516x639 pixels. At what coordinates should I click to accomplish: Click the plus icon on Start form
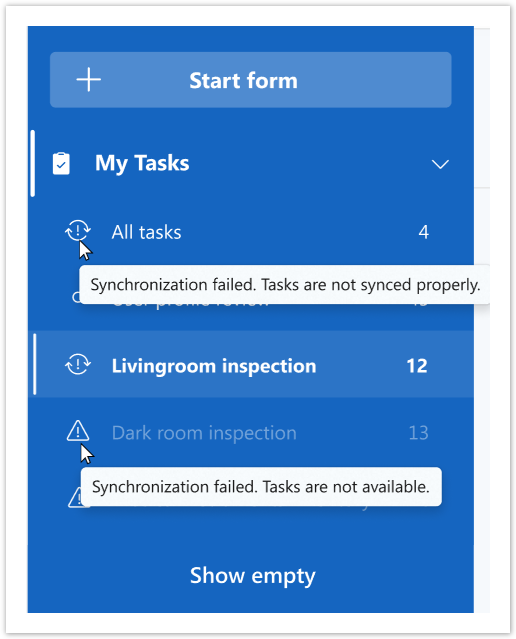click(88, 80)
